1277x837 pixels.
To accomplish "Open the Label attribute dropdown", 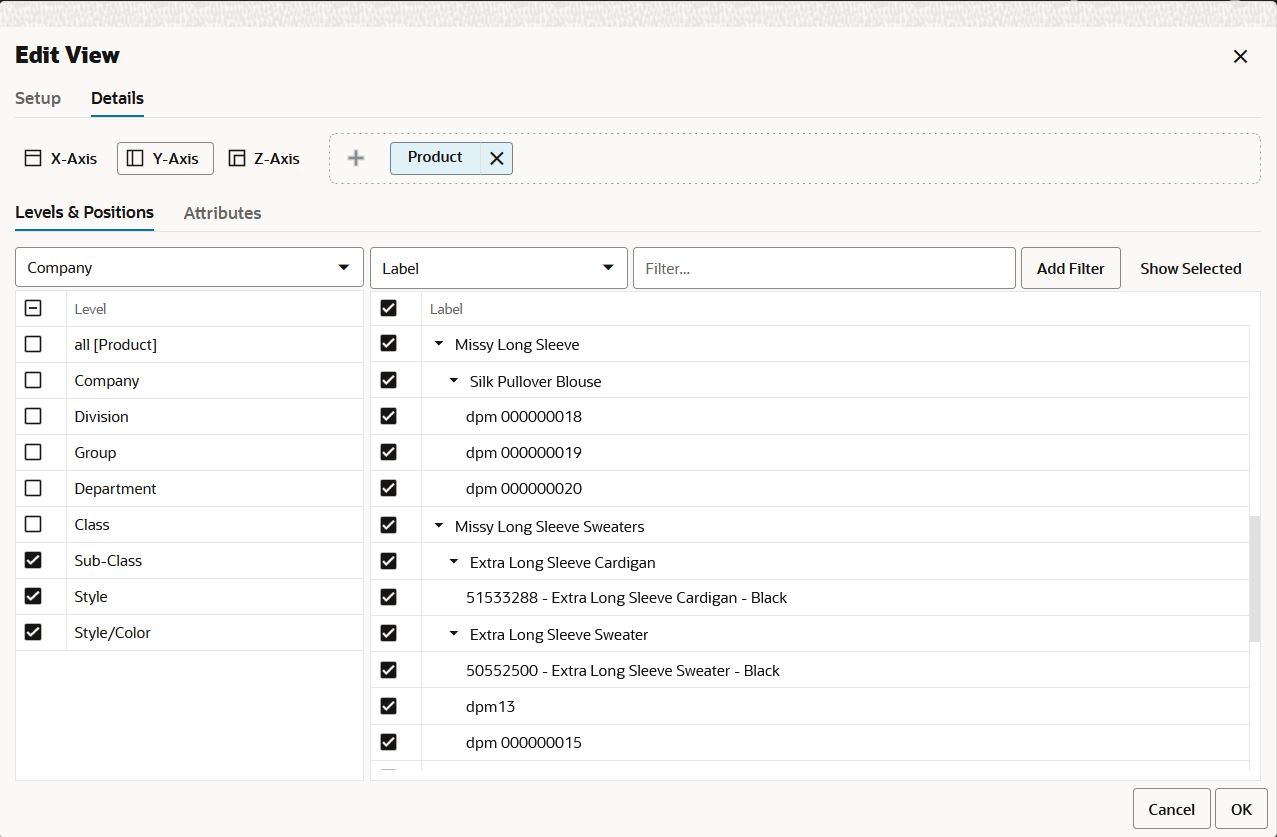I will point(499,268).
